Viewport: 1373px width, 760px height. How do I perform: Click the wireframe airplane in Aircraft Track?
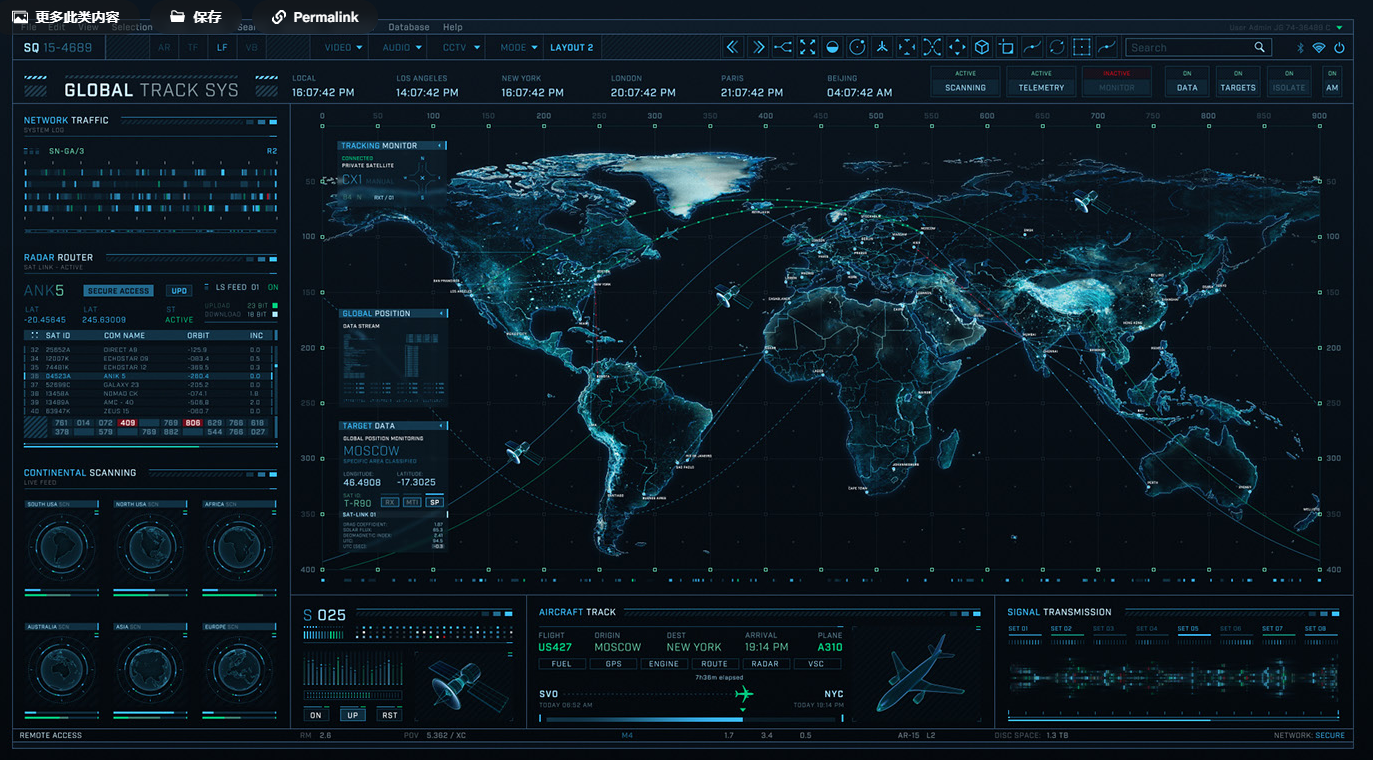920,672
